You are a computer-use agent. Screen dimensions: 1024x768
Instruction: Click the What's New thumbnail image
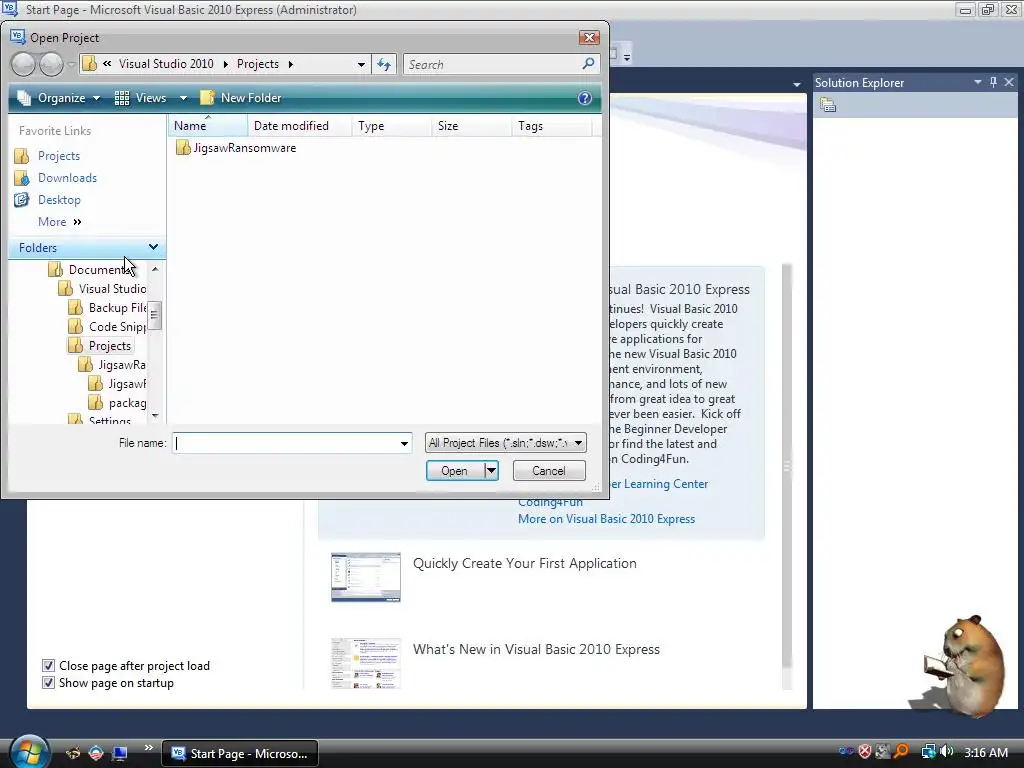(x=366, y=663)
